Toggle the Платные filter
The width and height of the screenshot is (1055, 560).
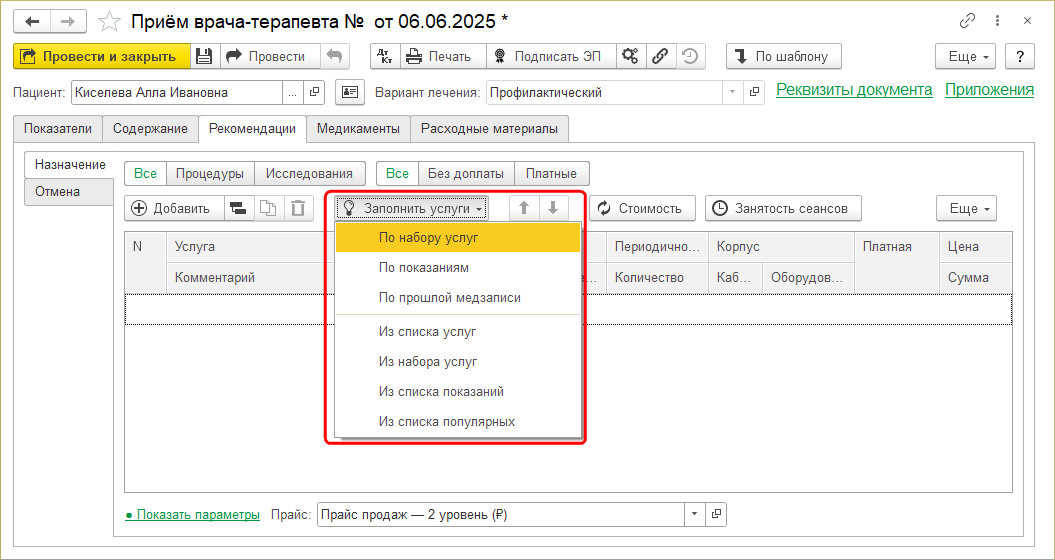pos(552,174)
